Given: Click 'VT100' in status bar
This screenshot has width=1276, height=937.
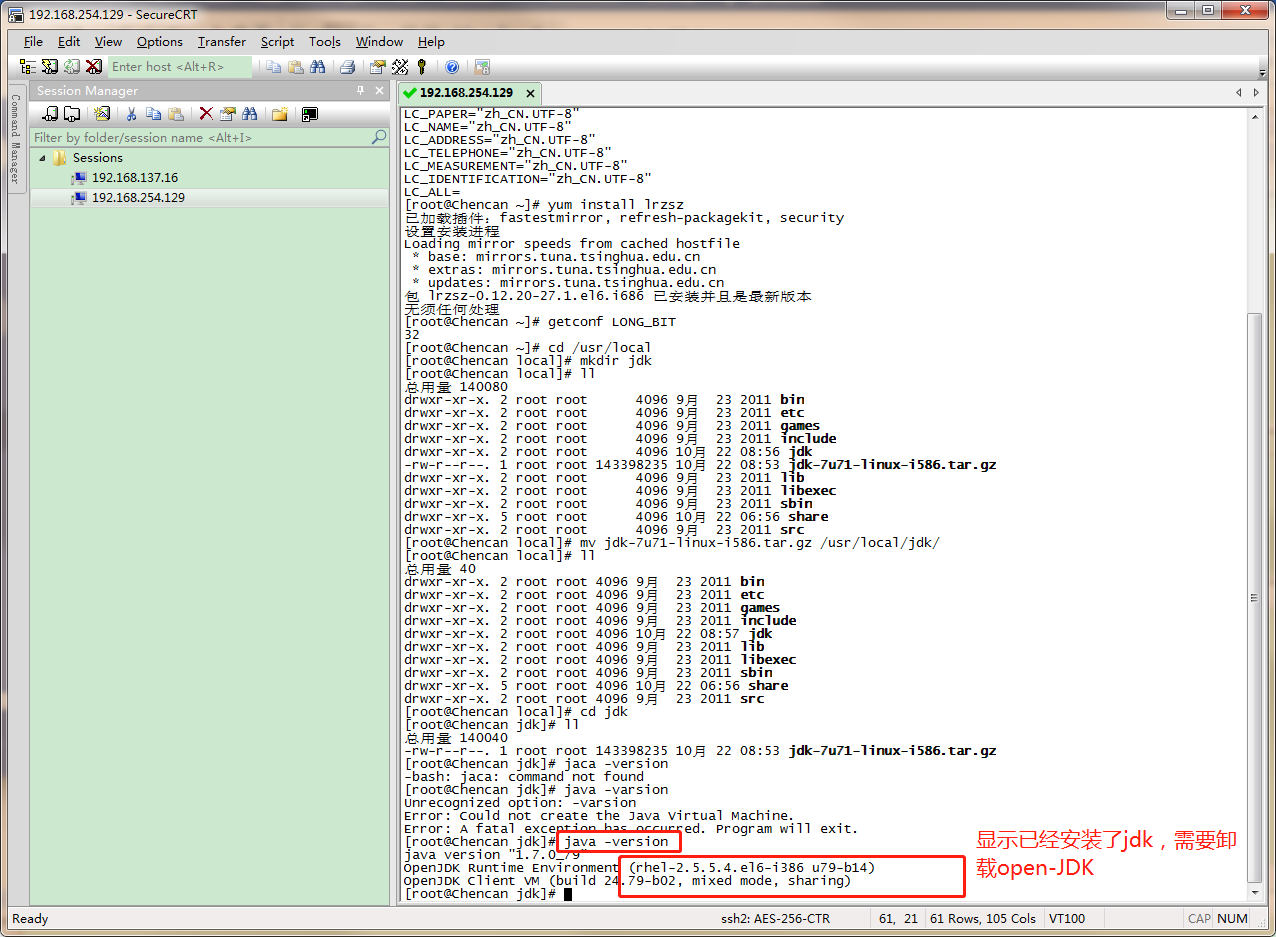Looking at the screenshot, I should coord(1067,919).
